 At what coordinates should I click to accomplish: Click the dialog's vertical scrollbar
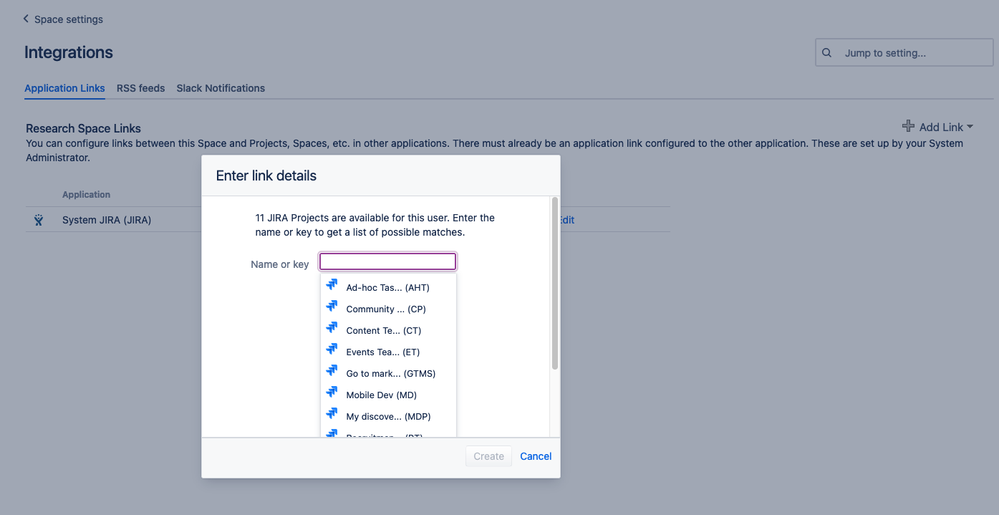tap(555, 285)
